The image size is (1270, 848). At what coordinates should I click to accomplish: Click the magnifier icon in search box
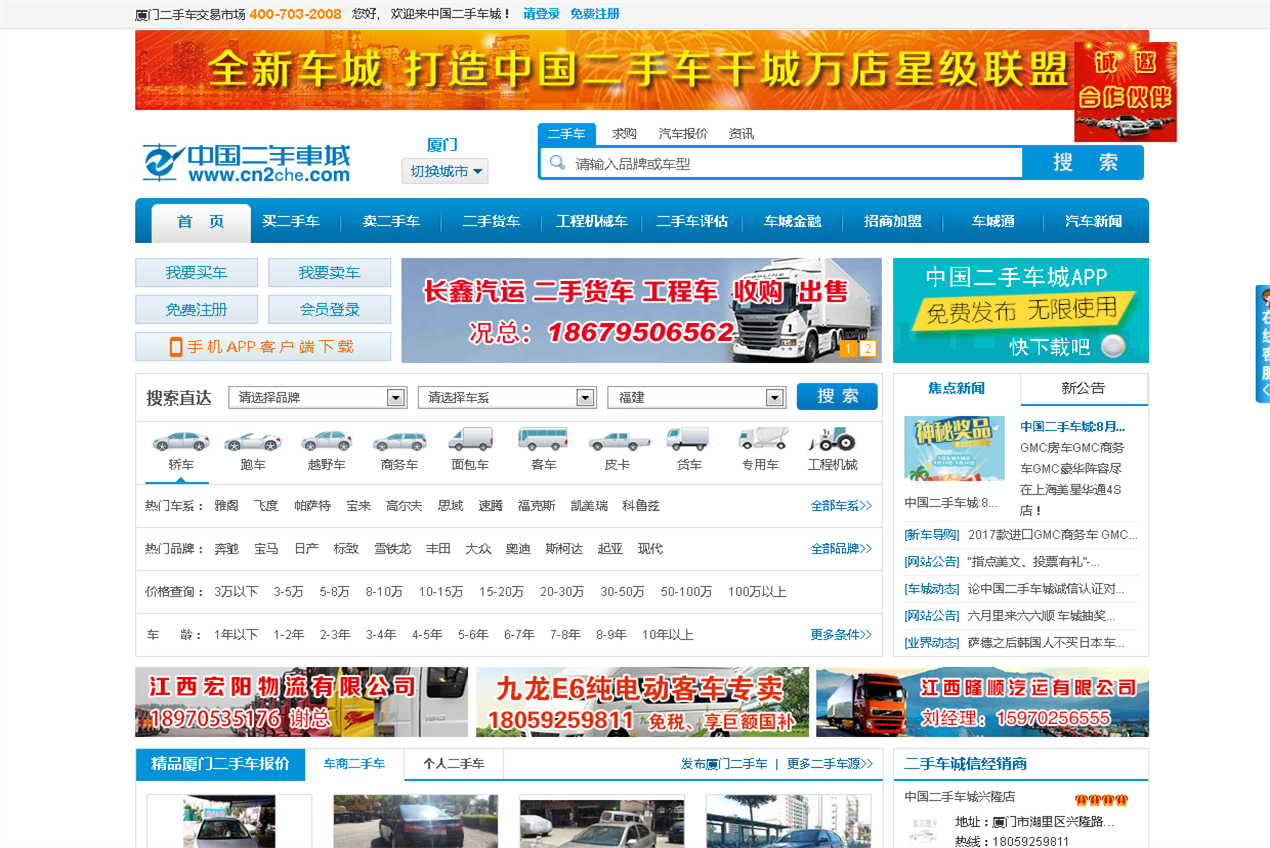(557, 163)
